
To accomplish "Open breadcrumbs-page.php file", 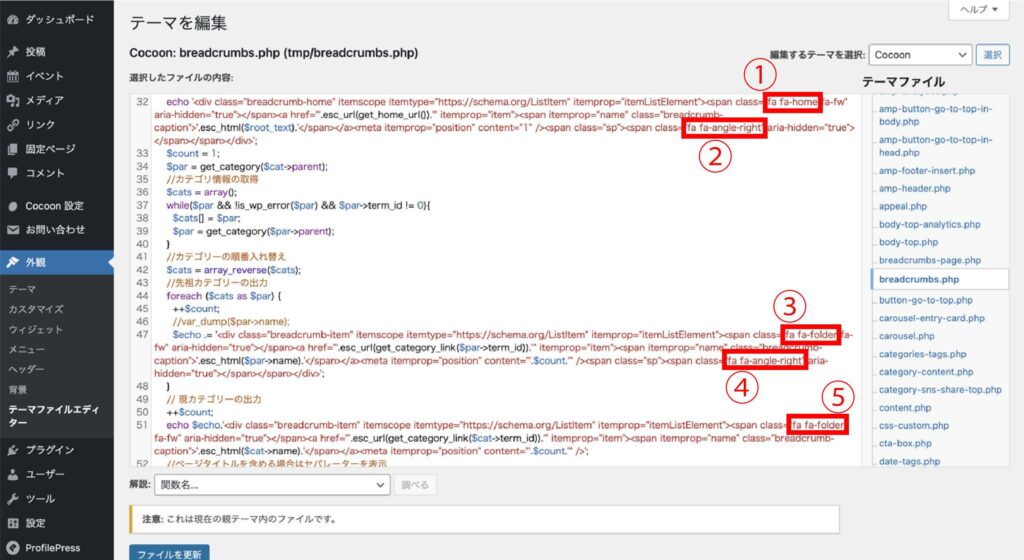I will tap(930, 260).
